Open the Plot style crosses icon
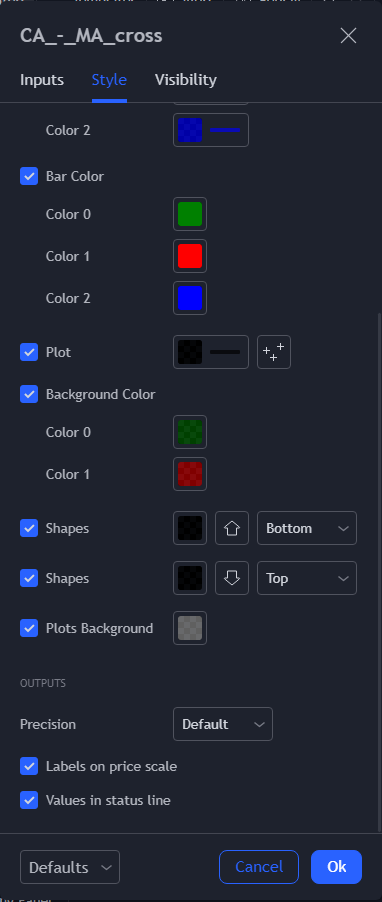This screenshot has height=902, width=382. click(274, 352)
